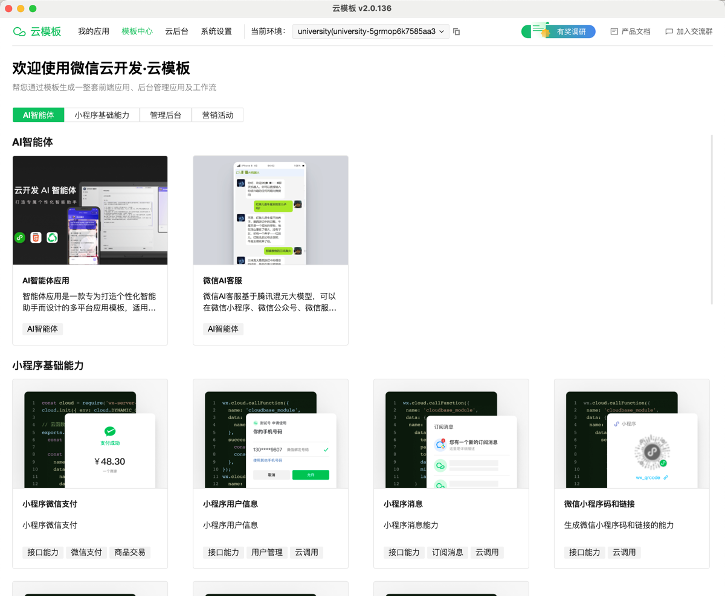Click the 订阅消息 tag on 小程序消息 card
726x596 pixels.
pyautogui.click(x=447, y=552)
